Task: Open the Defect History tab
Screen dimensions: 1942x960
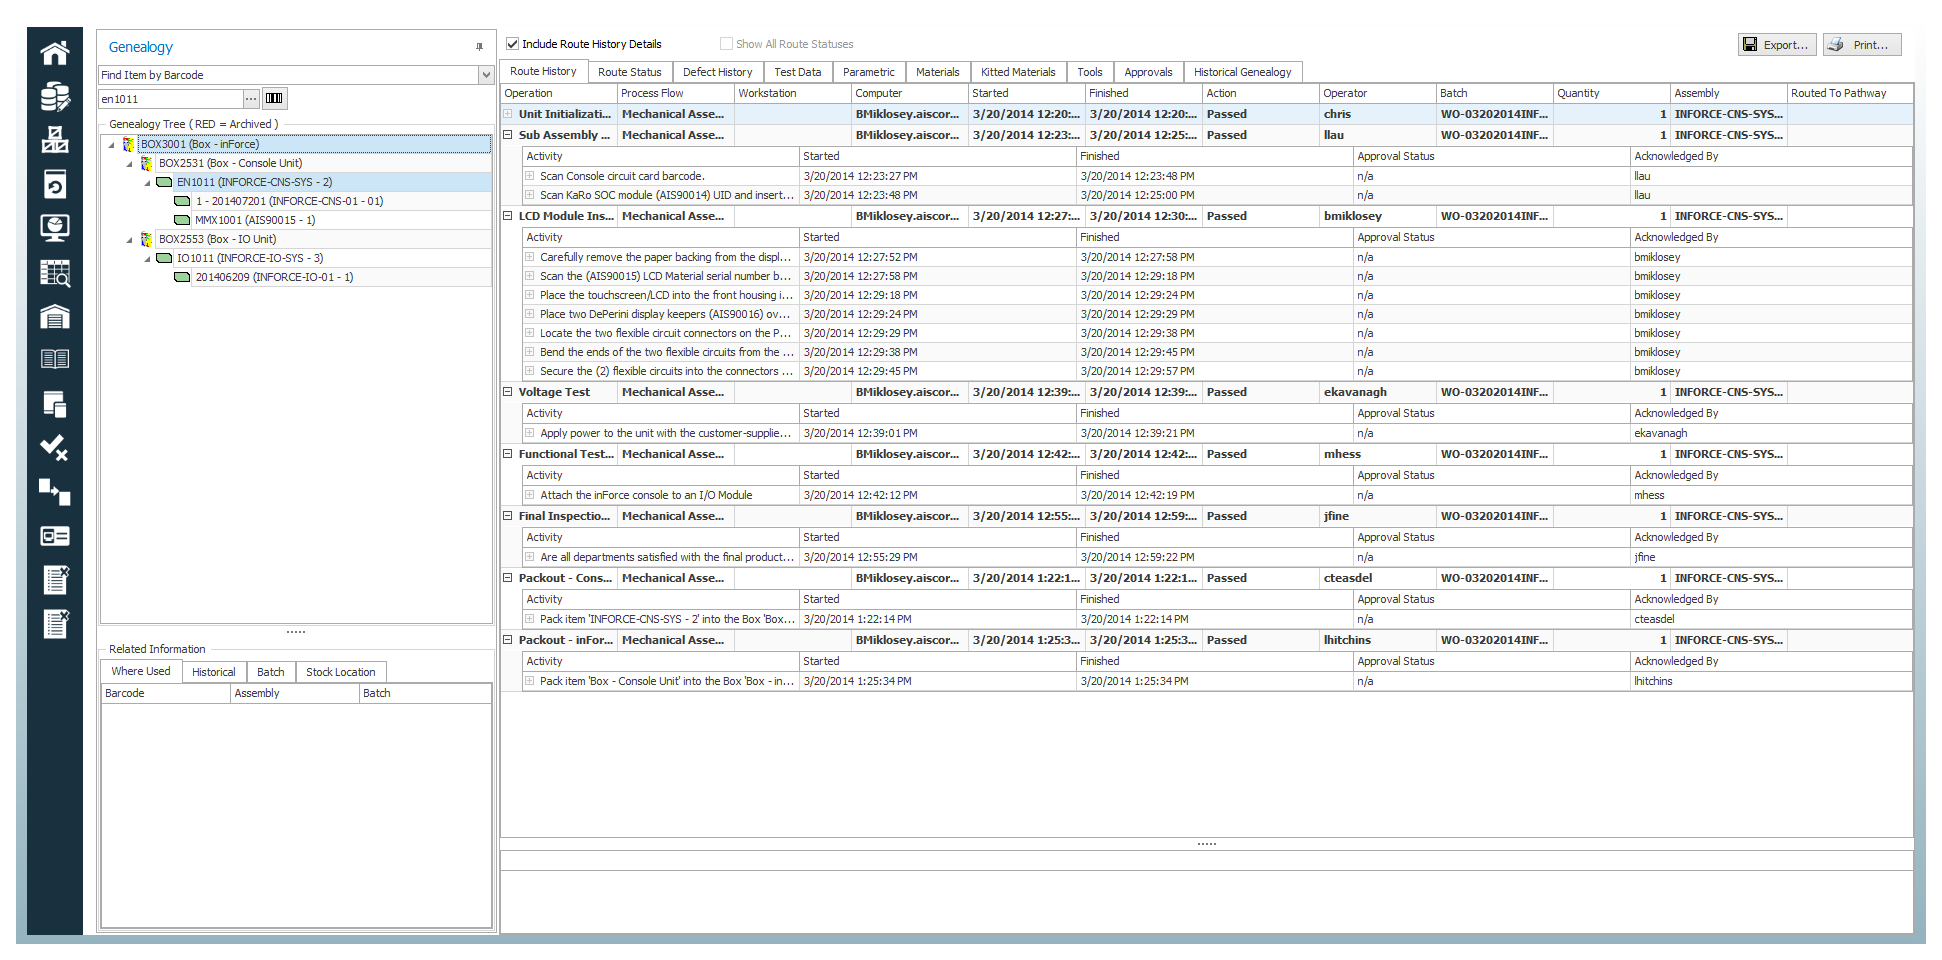Action: click(x=717, y=72)
